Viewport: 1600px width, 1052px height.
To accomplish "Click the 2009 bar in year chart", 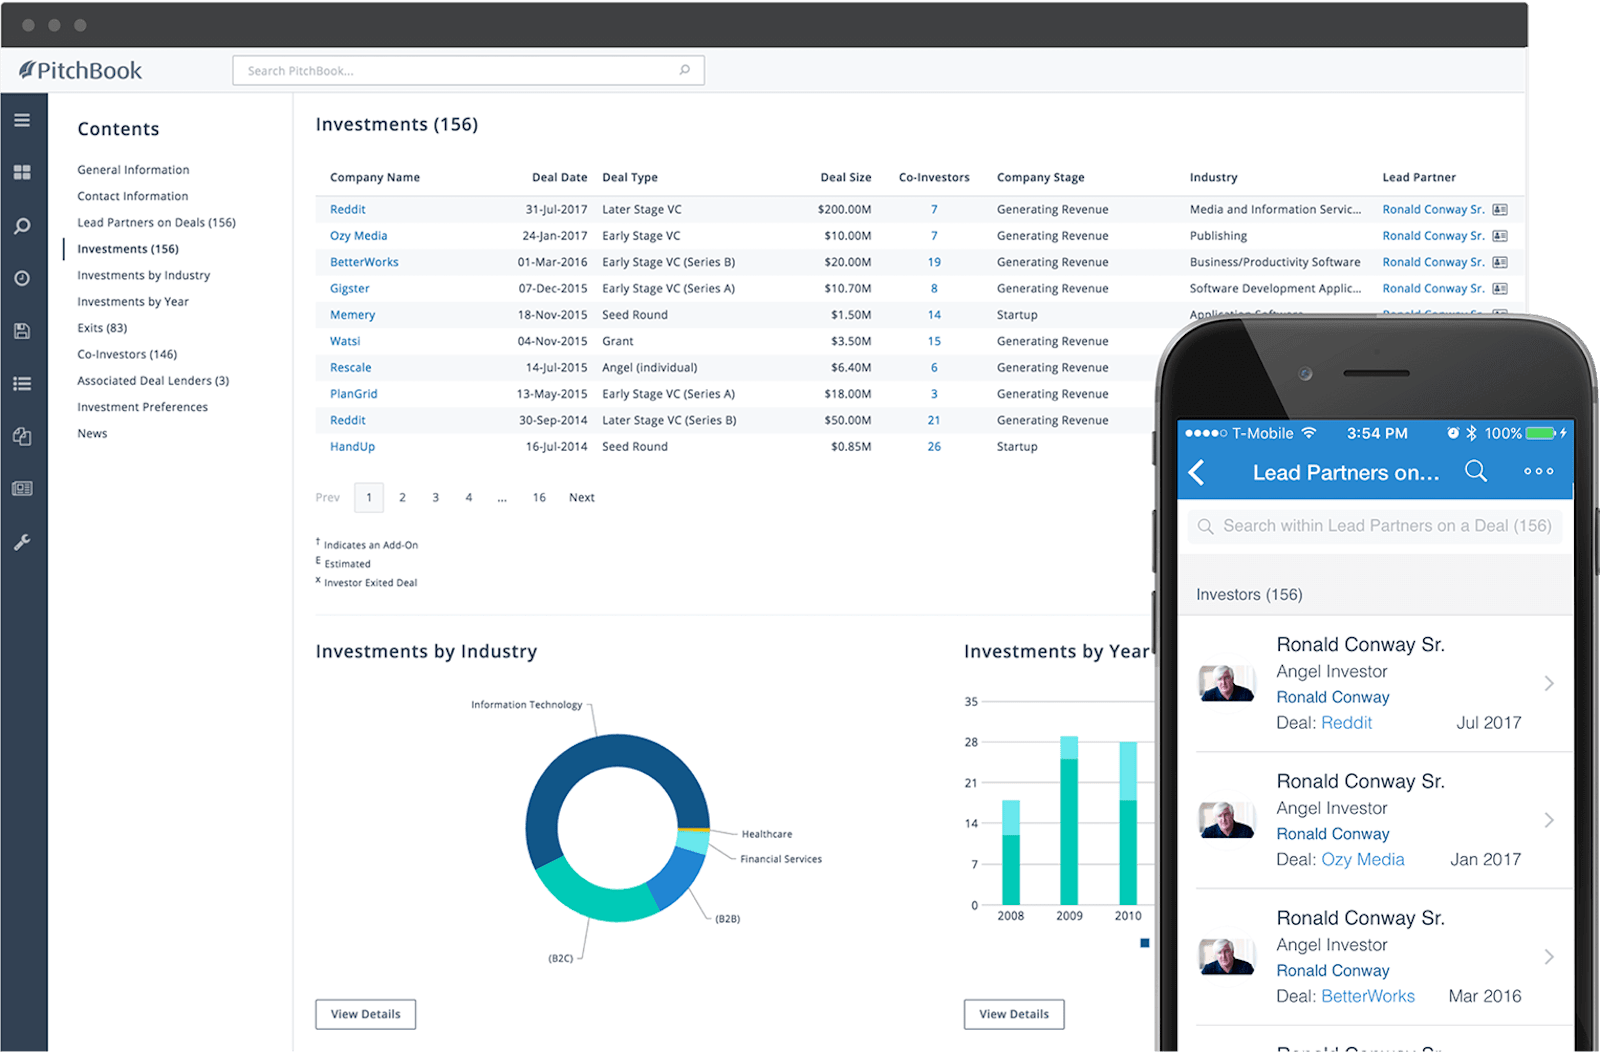I will point(1069,821).
